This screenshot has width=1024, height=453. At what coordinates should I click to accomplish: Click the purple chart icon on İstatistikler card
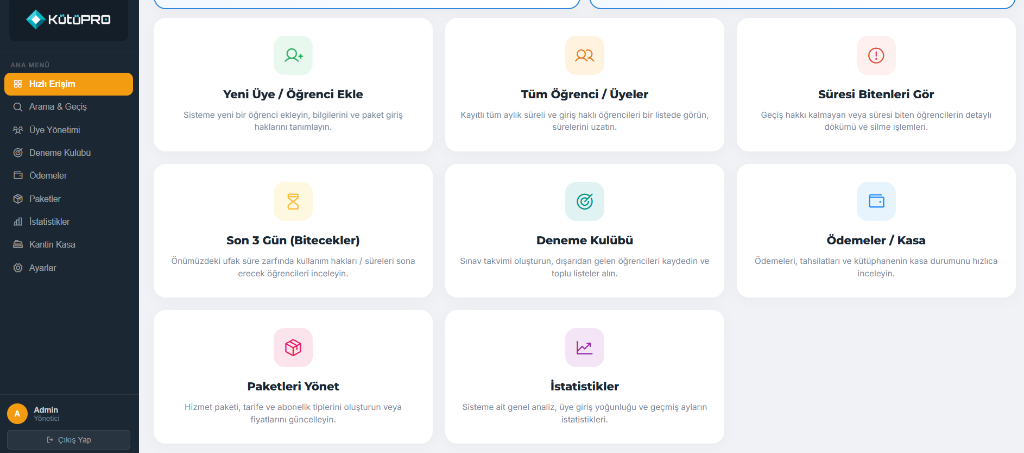pos(584,348)
